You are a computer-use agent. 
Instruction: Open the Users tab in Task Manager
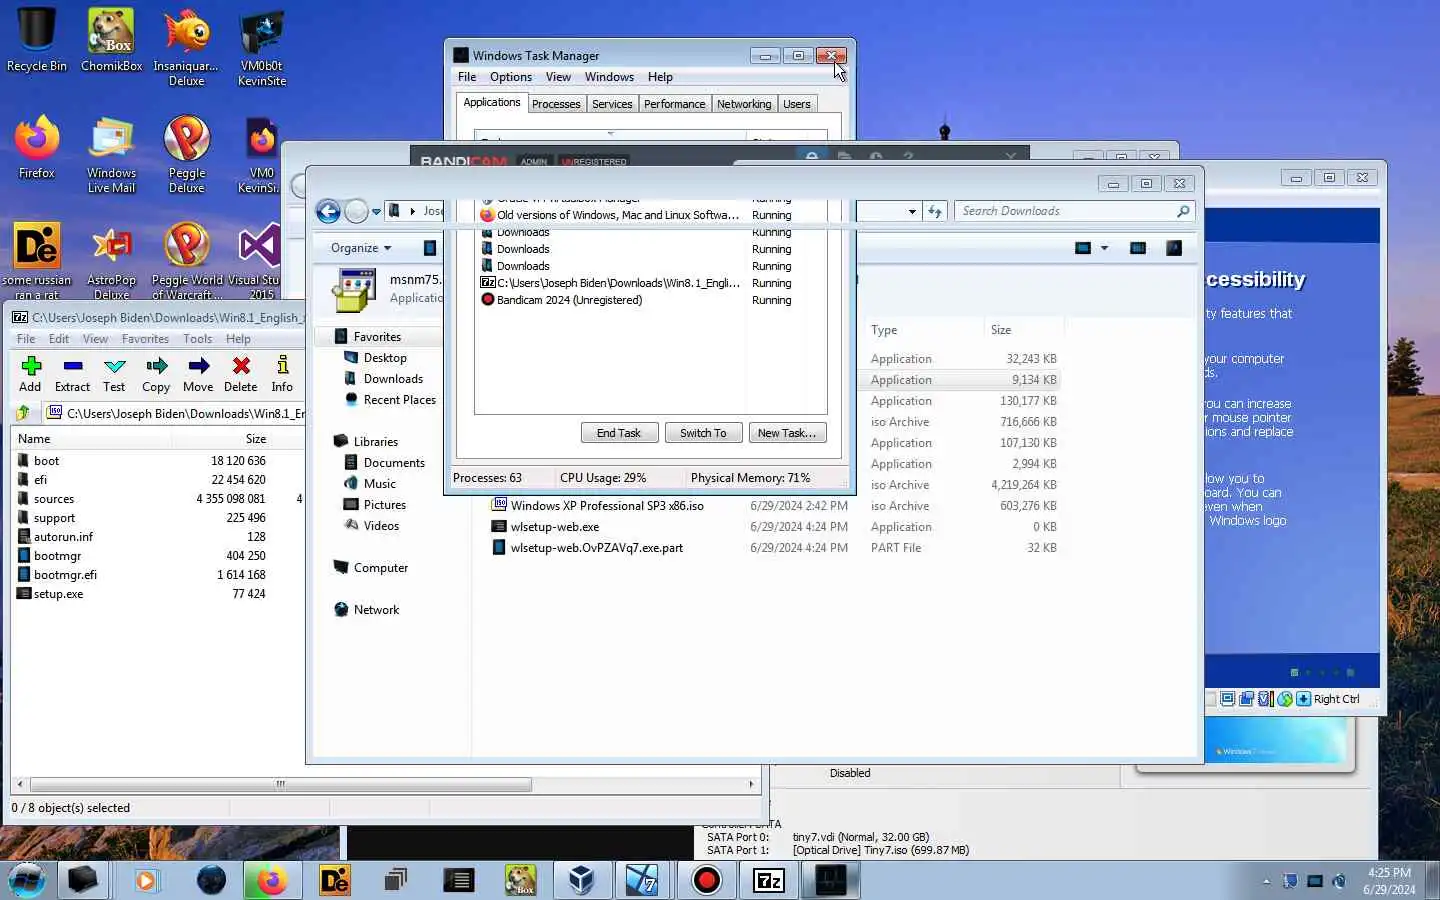click(797, 104)
